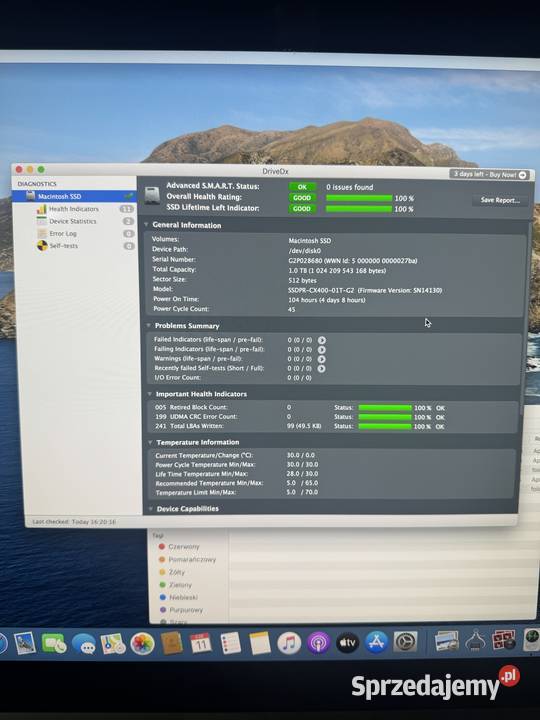Select Device Statistics sidebar item
Viewport: 540px width, 720px height.
[75, 221]
